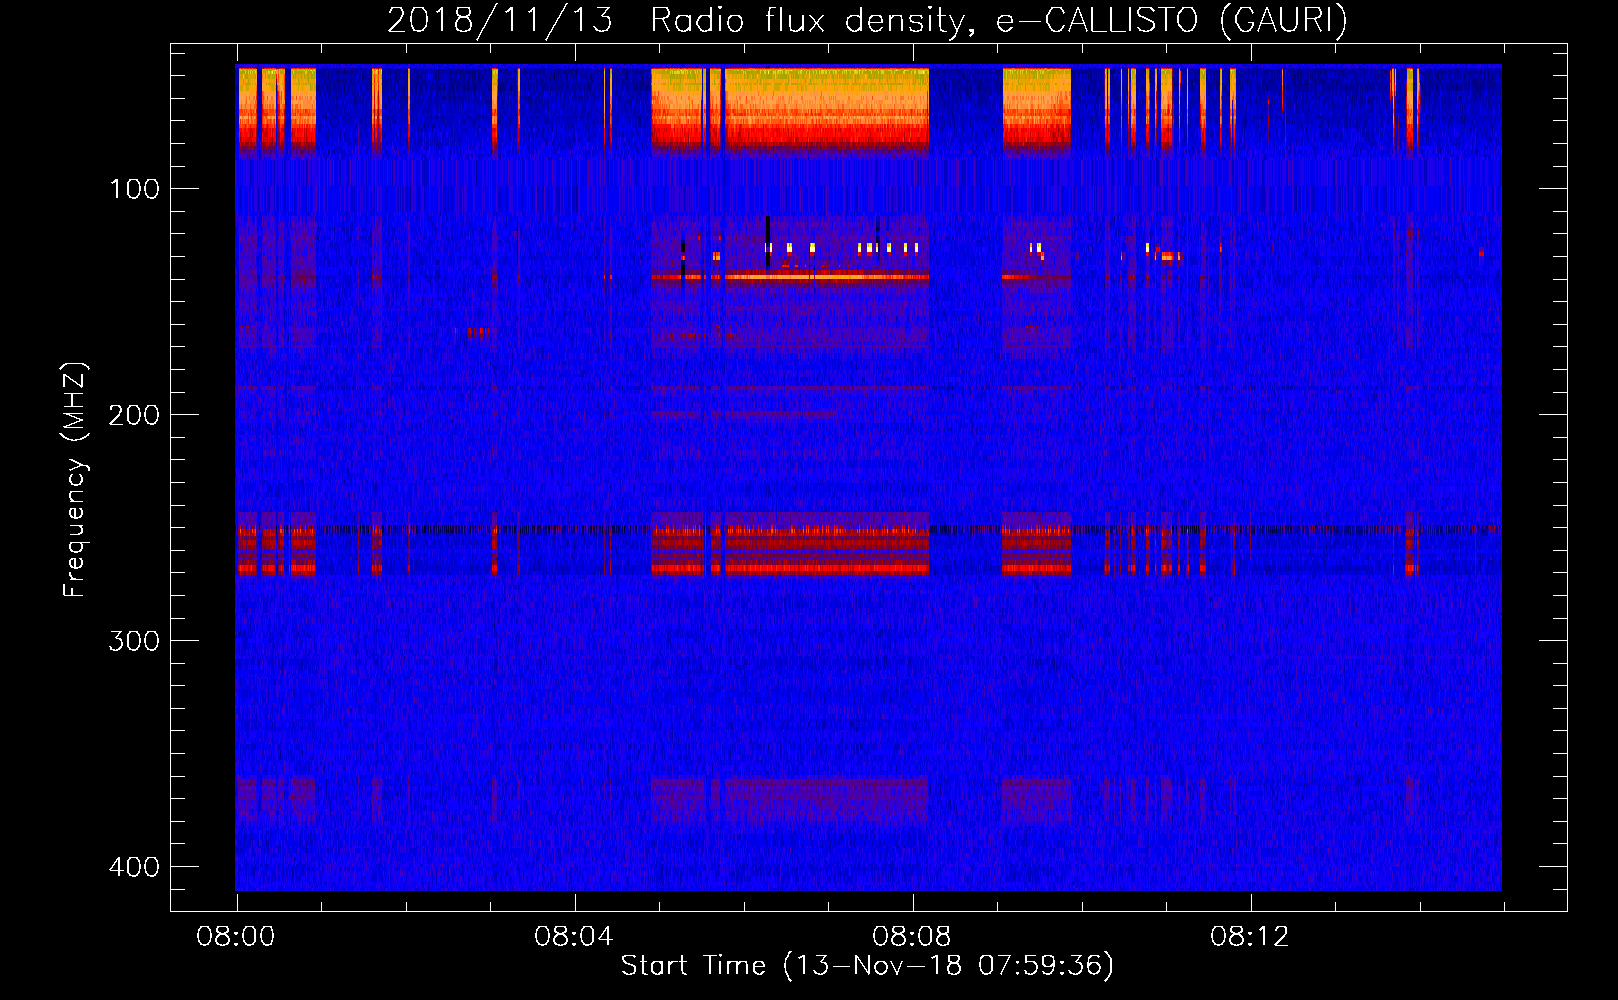Click the 08:04 time tick label
The width and height of the screenshot is (1618, 1000).
pyautogui.click(x=574, y=937)
